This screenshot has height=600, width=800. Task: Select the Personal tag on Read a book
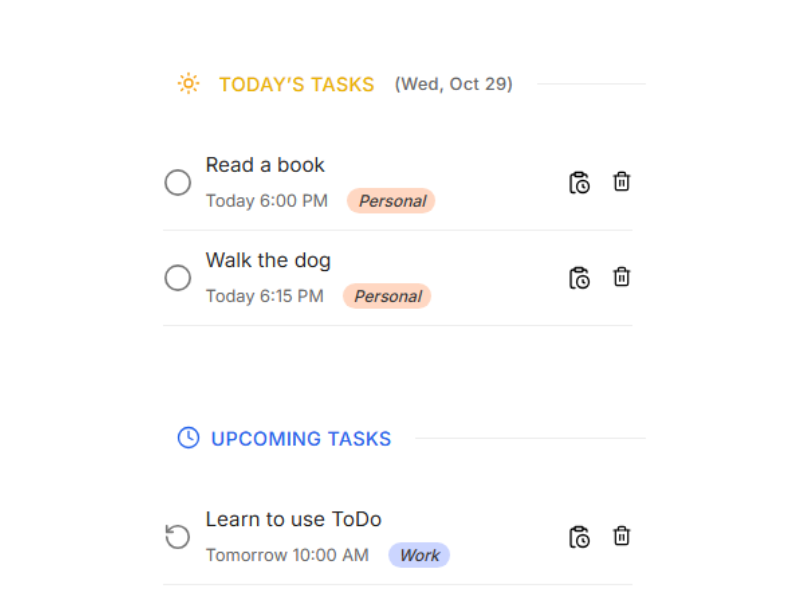391,201
